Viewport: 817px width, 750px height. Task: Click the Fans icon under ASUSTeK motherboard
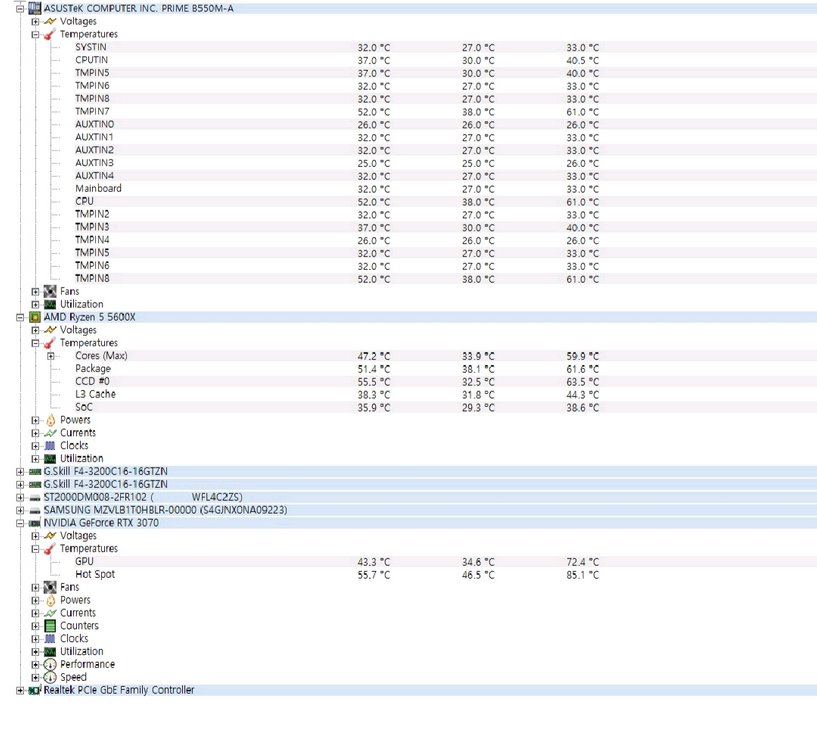click(50, 291)
